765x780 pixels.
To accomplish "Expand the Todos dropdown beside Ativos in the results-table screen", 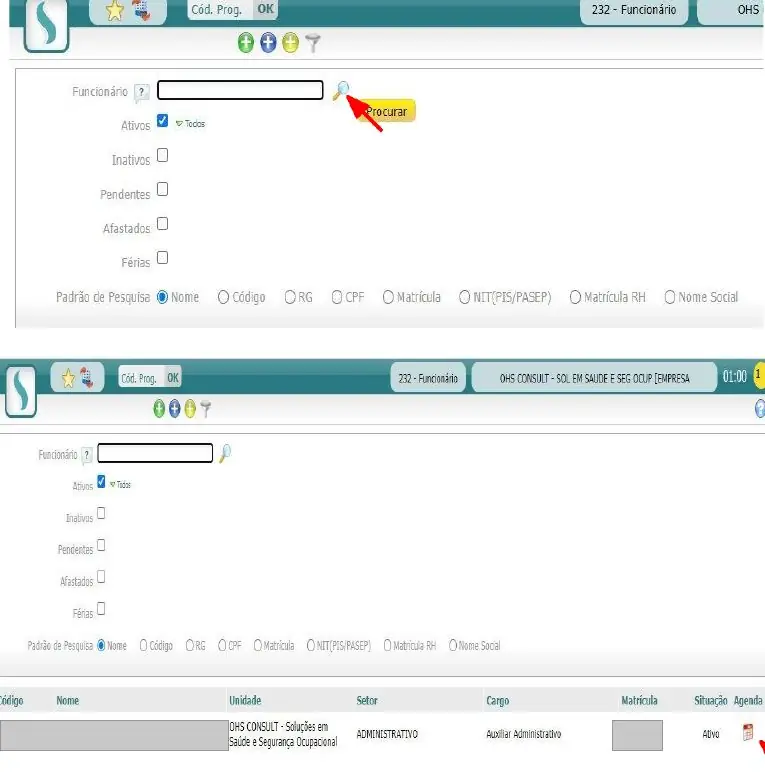I will click(x=120, y=485).
